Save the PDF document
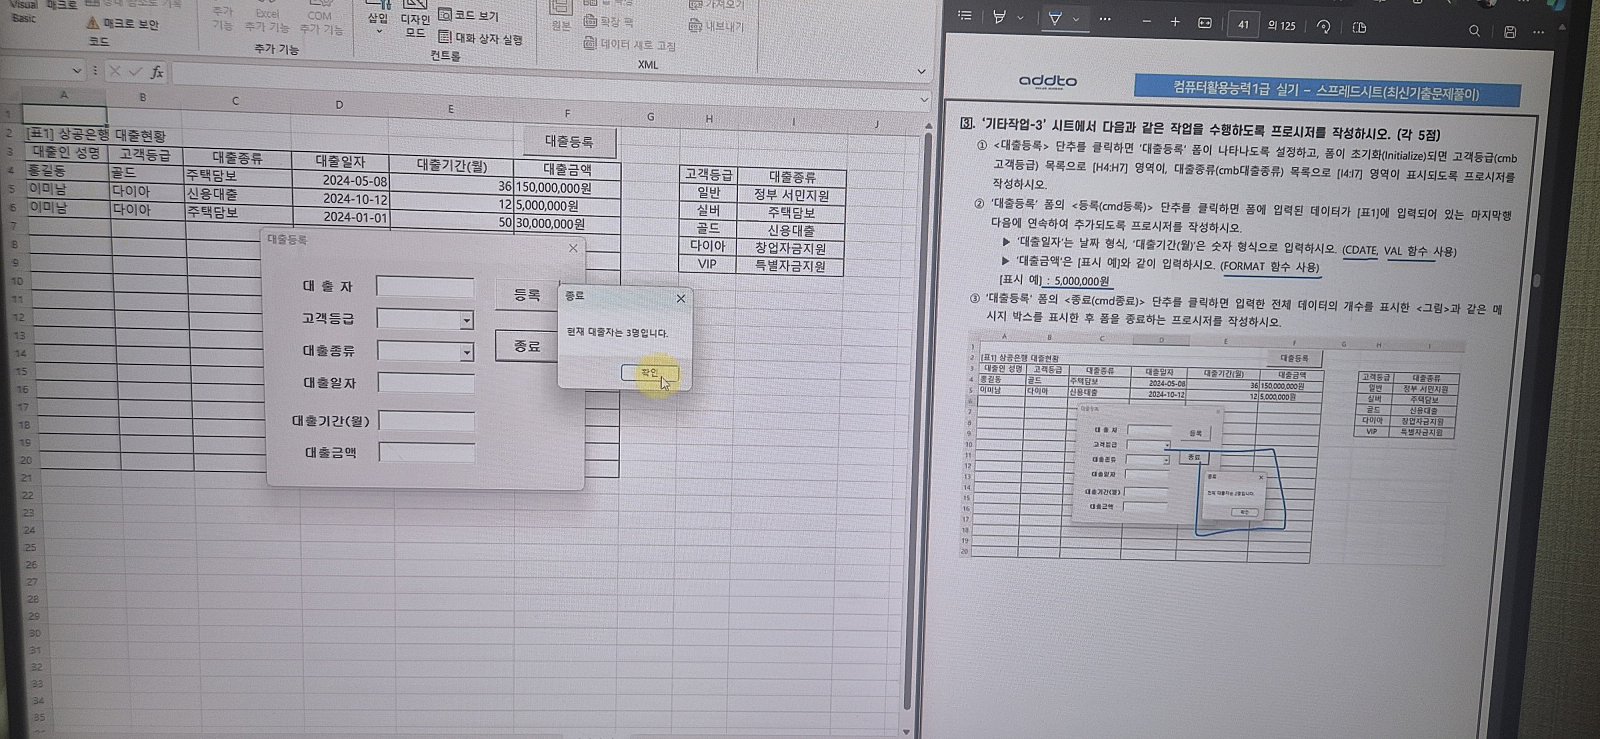1600x739 pixels. pyautogui.click(x=1510, y=32)
